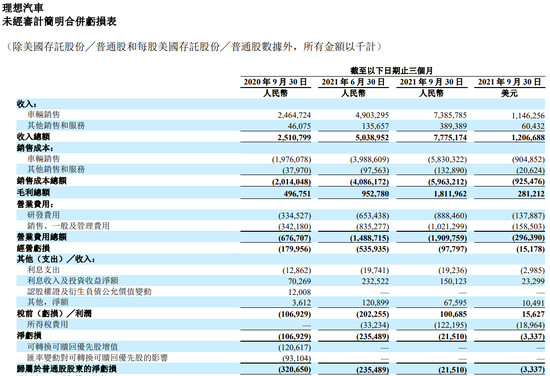
Task: Click the header 截至以下日期止三個月
Action: 392,71
